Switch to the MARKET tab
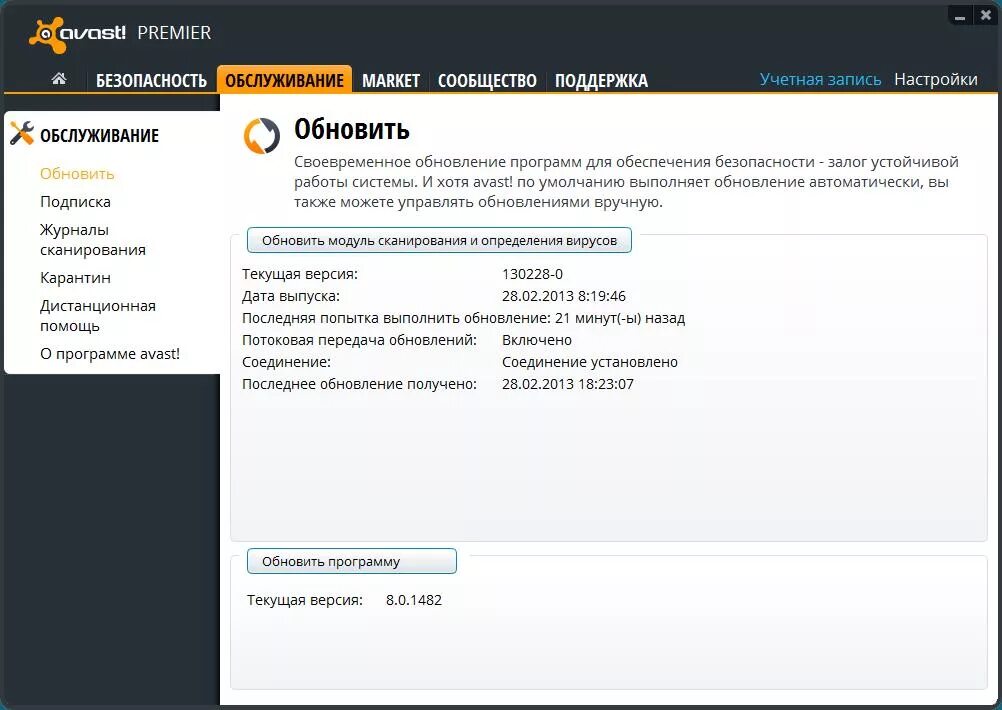Screen dimensions: 1002x710 pyautogui.click(x=390, y=81)
